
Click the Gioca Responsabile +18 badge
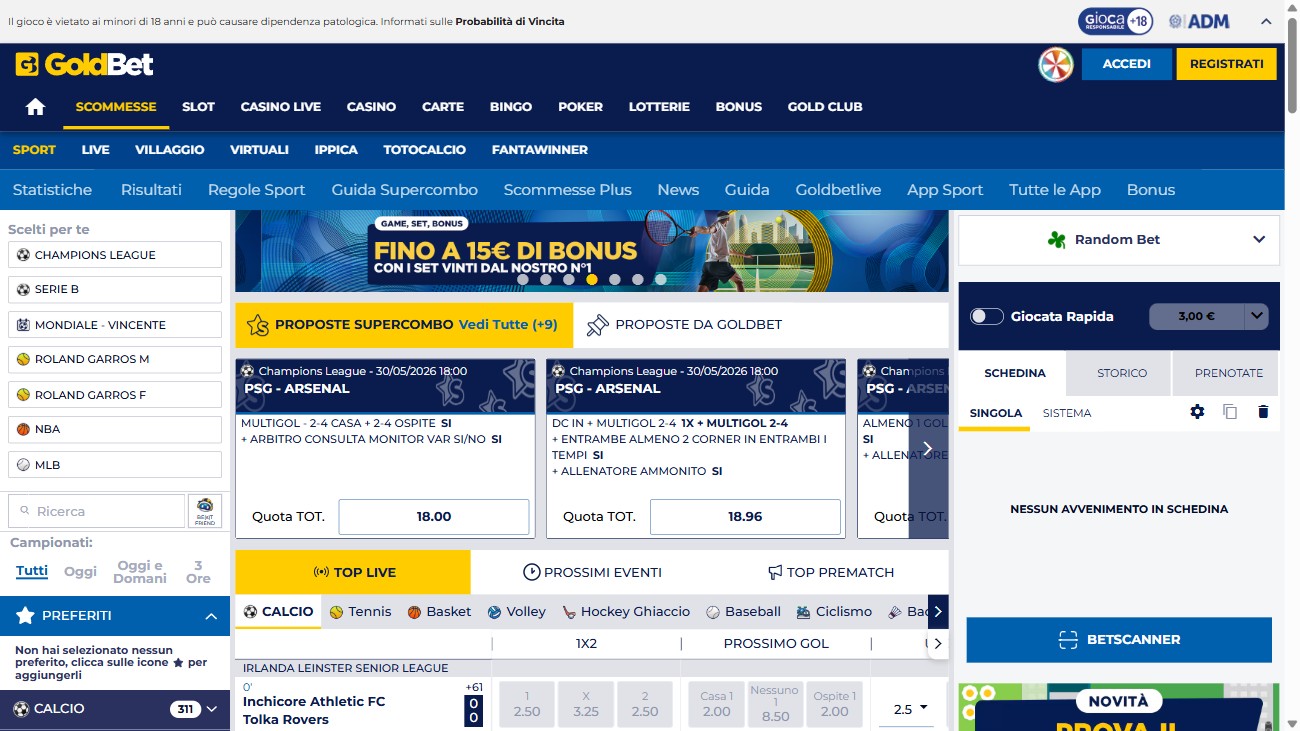[1115, 21]
